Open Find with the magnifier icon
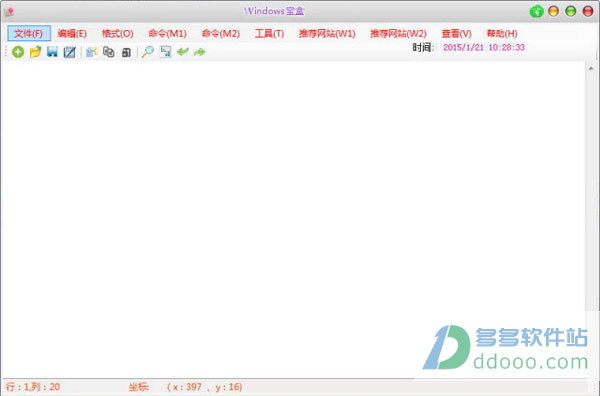Image resolution: width=600 pixels, height=396 pixels. [x=148, y=52]
